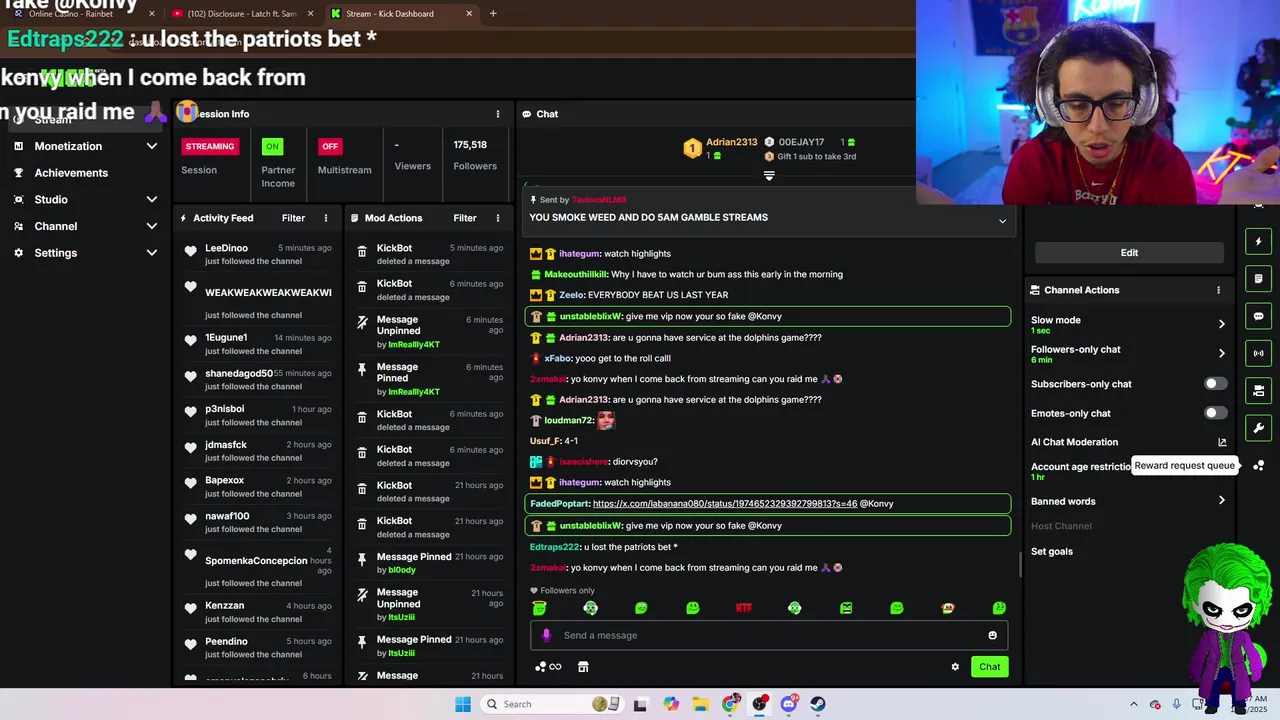Open the lightning bolt quick actions sidebar icon
Viewport: 1280px width, 720px height.
coord(1258,241)
